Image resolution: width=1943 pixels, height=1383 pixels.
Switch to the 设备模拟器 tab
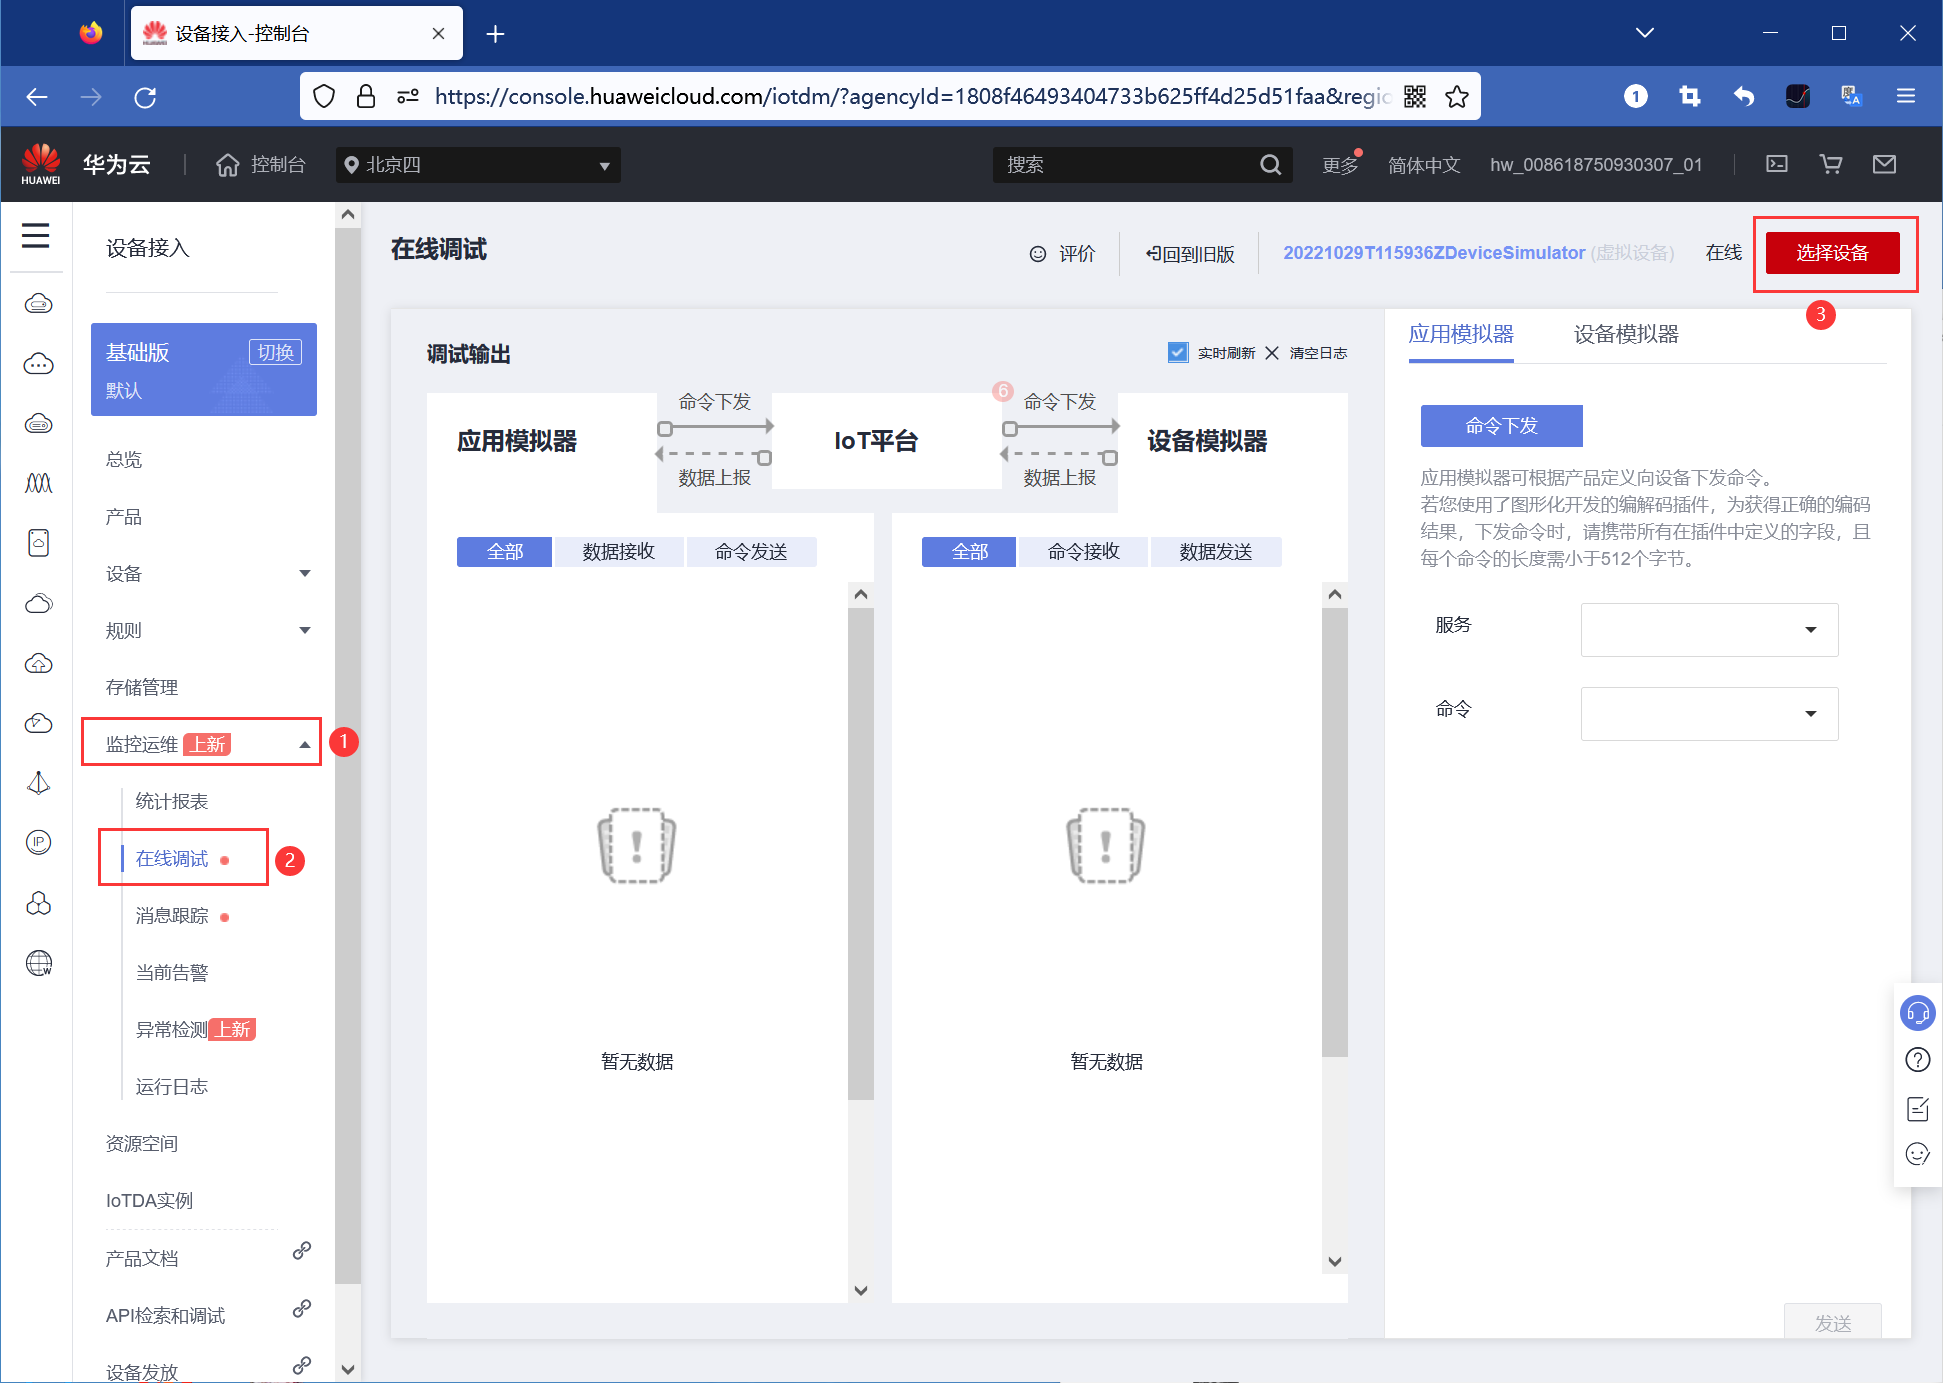(x=1625, y=334)
